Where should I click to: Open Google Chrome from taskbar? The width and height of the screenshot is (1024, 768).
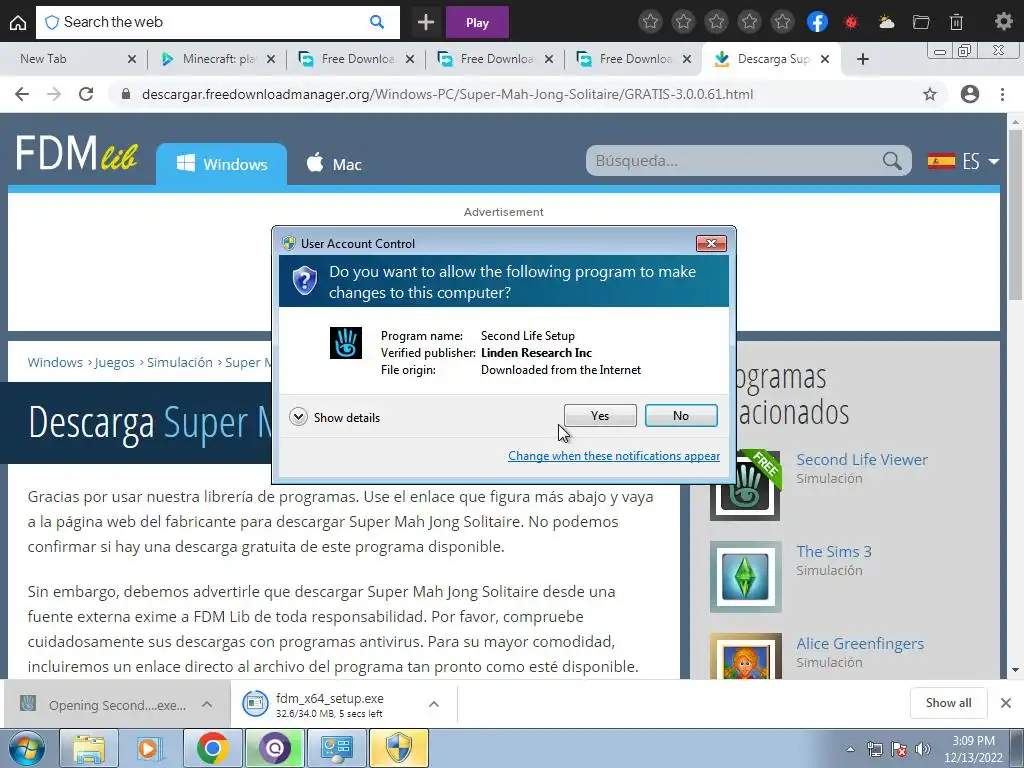tap(213, 748)
